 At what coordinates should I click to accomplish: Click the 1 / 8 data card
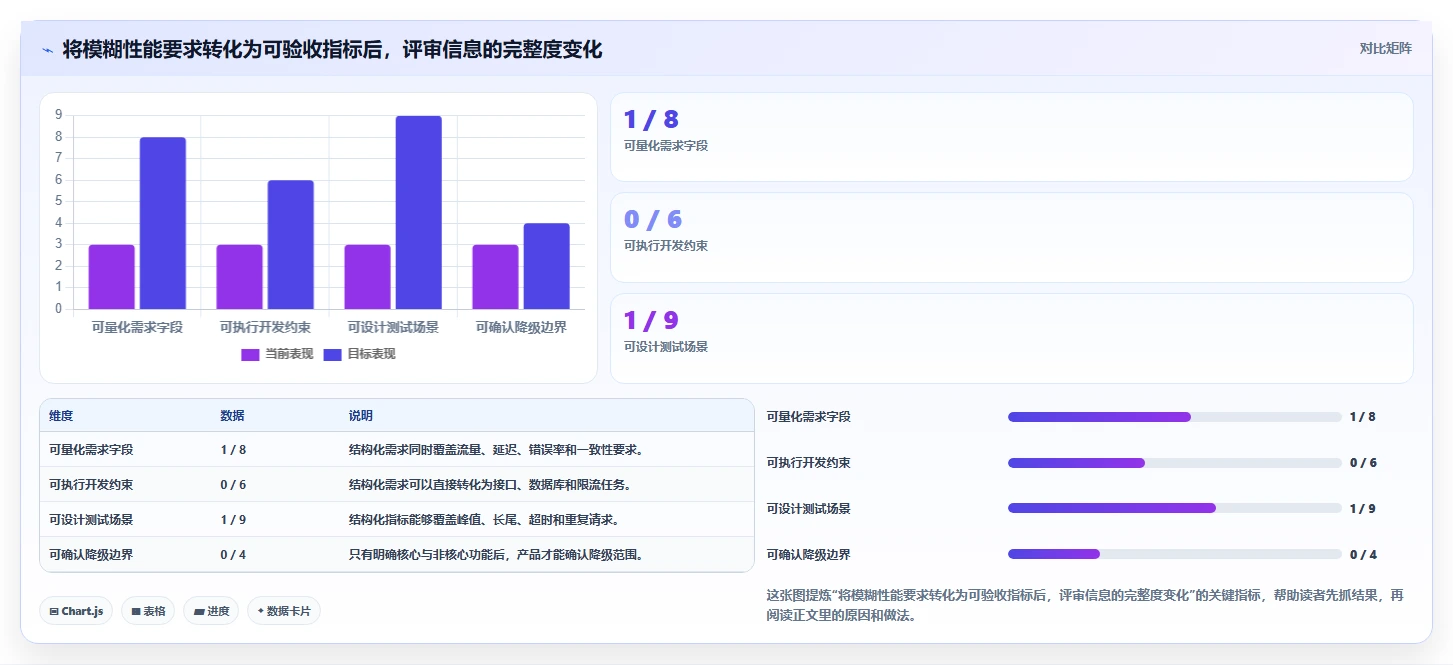point(1011,137)
